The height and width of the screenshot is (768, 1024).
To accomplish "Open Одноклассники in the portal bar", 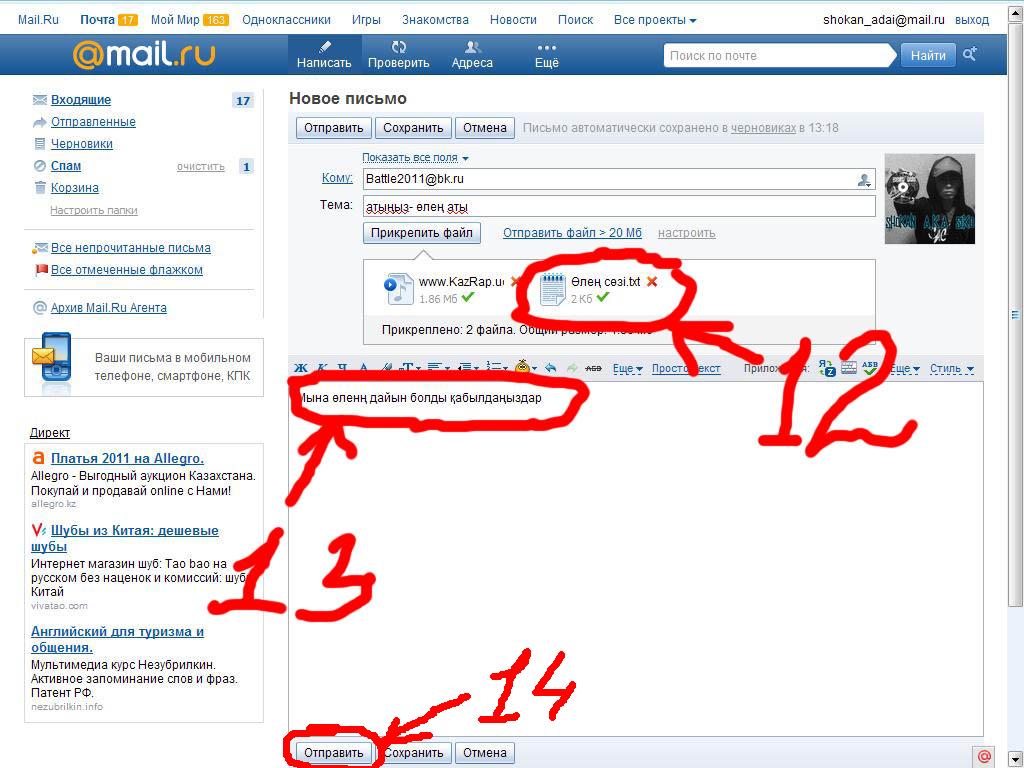I will (287, 20).
